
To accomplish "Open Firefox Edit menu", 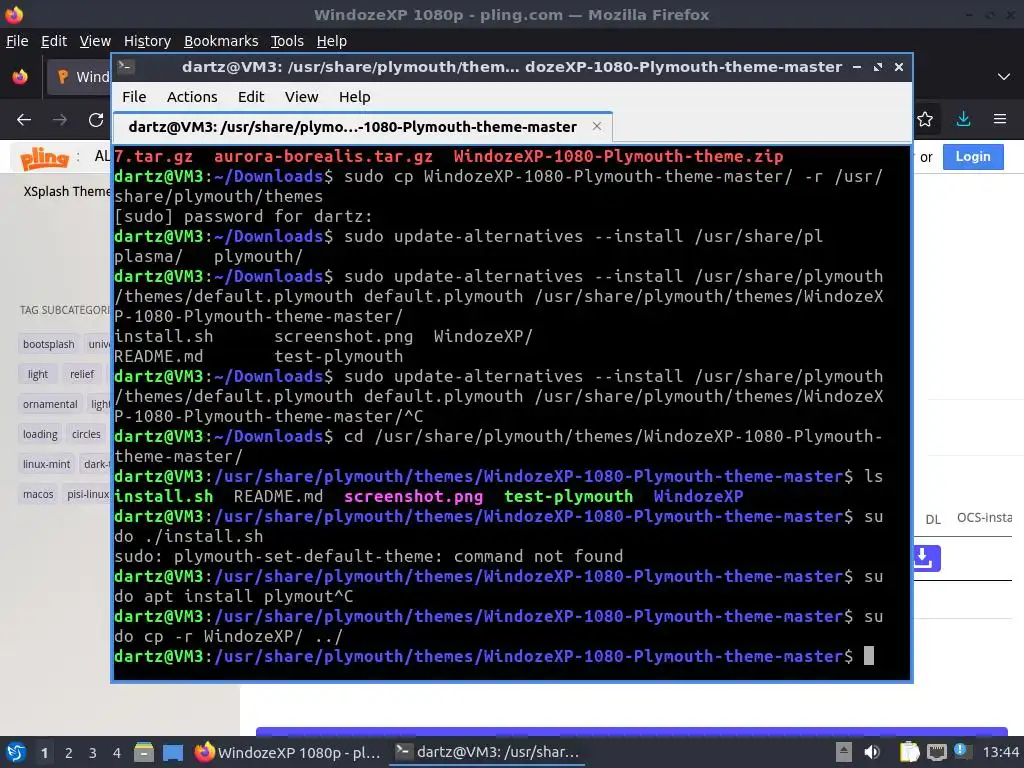I will click(x=54, y=41).
